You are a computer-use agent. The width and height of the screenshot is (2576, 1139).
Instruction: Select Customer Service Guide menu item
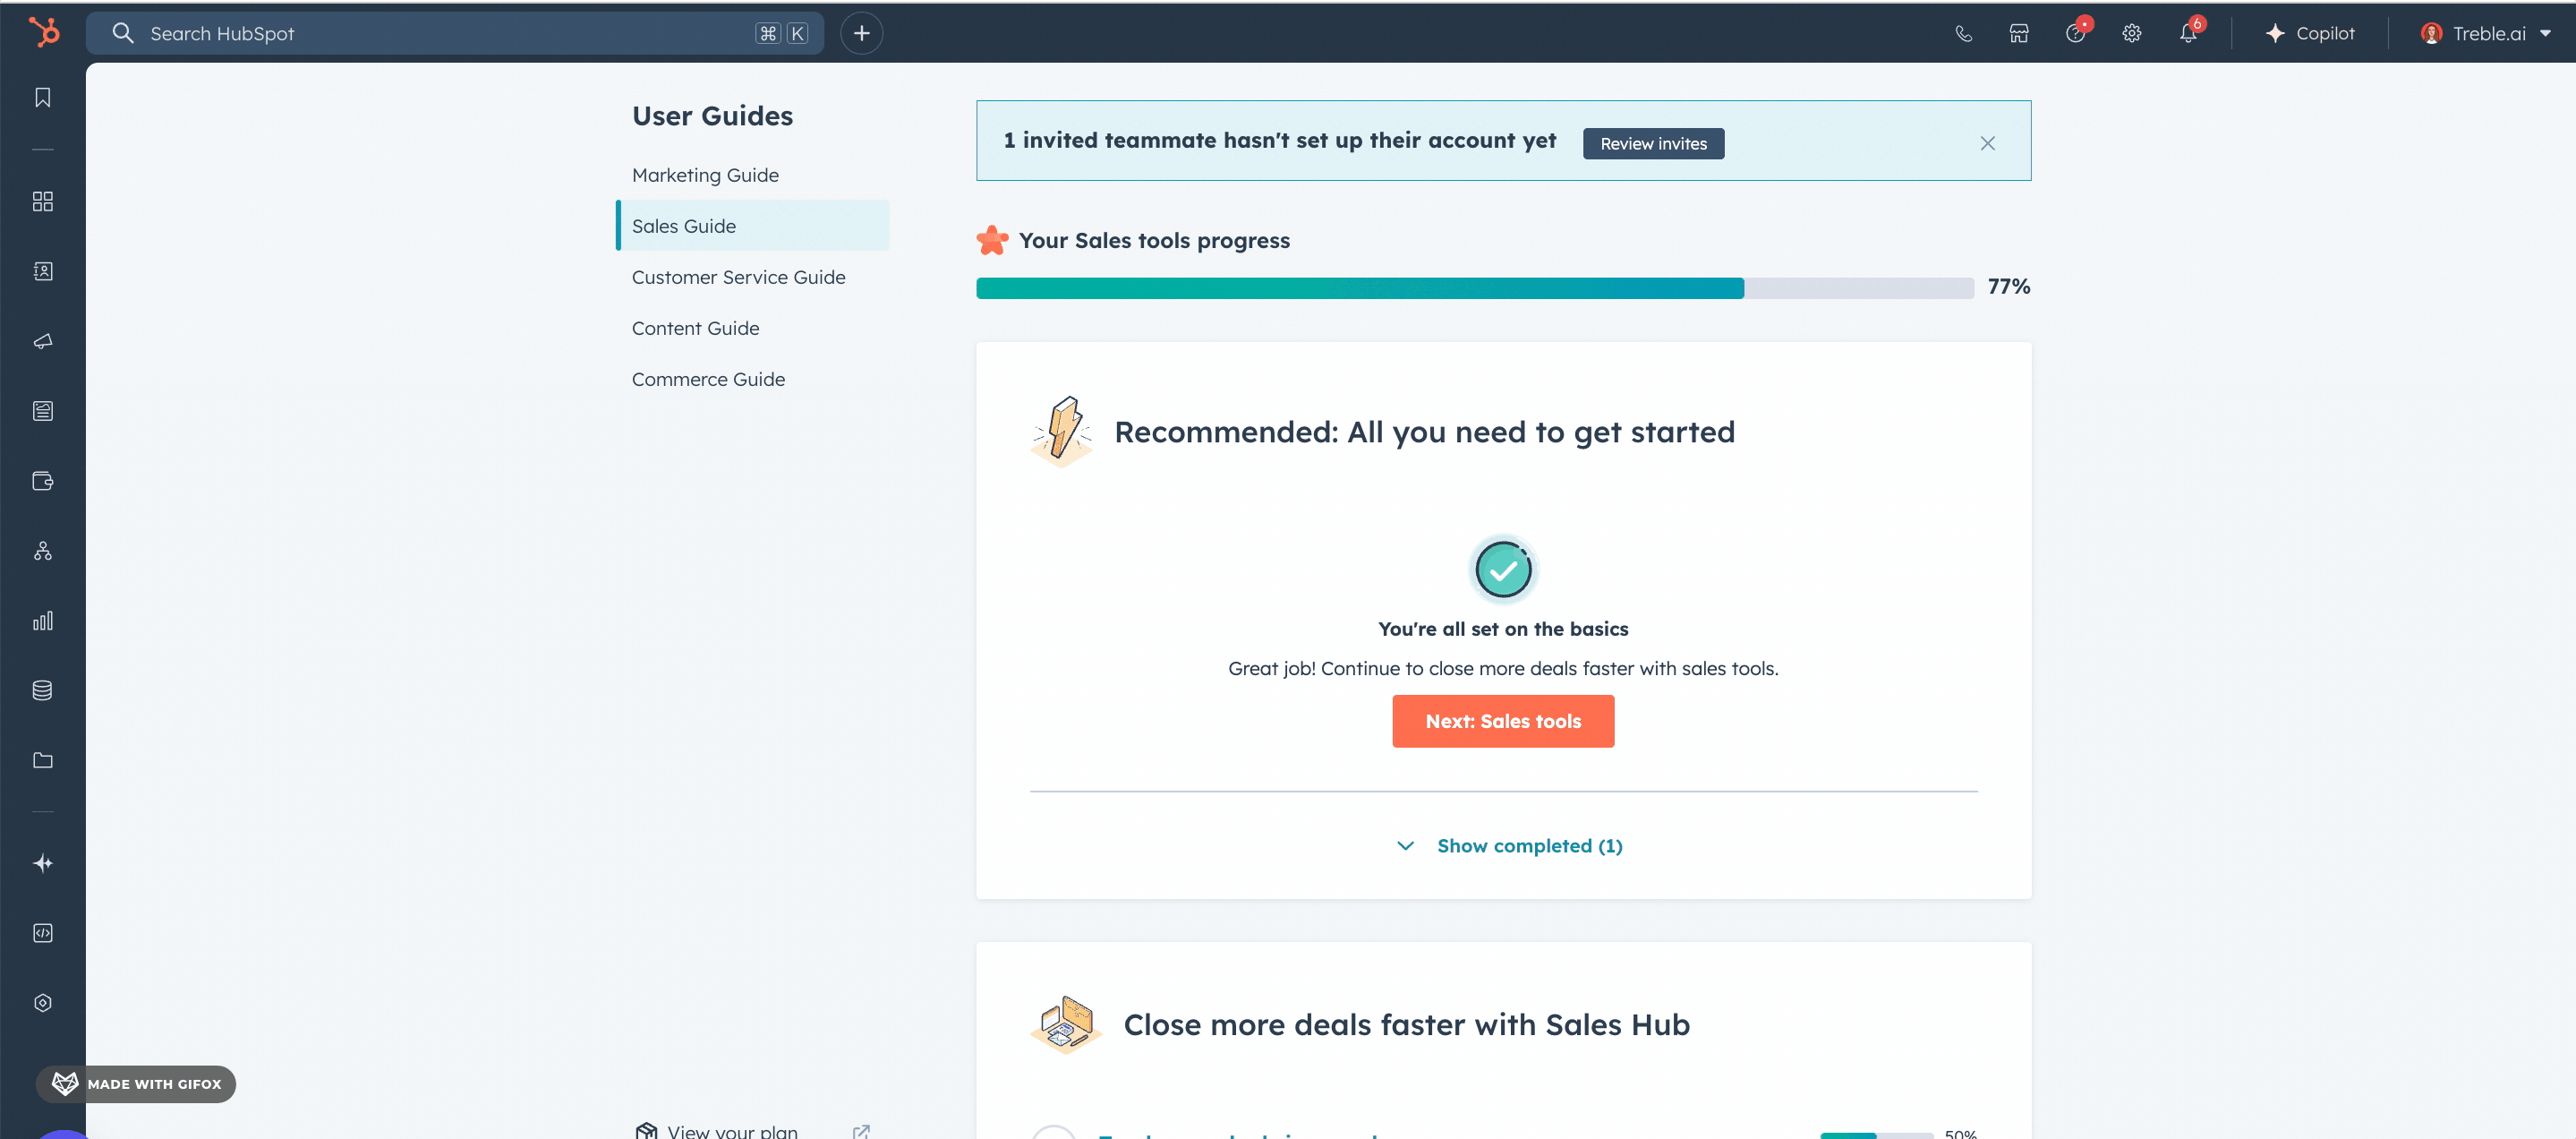[x=738, y=277]
